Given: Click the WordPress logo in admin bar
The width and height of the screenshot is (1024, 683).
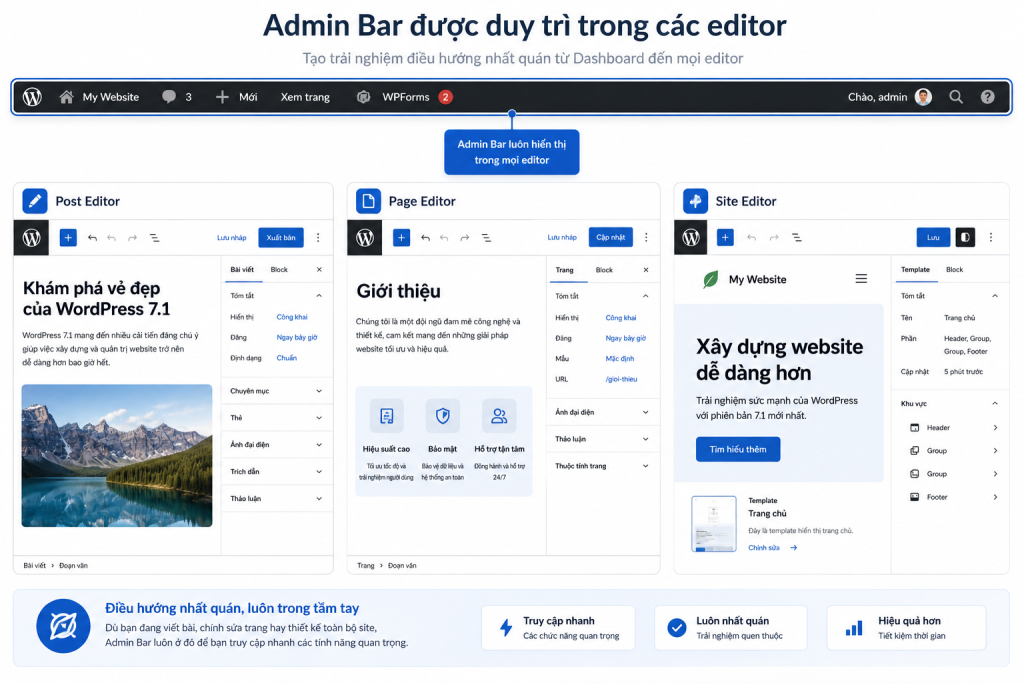Looking at the screenshot, I should [x=32, y=97].
